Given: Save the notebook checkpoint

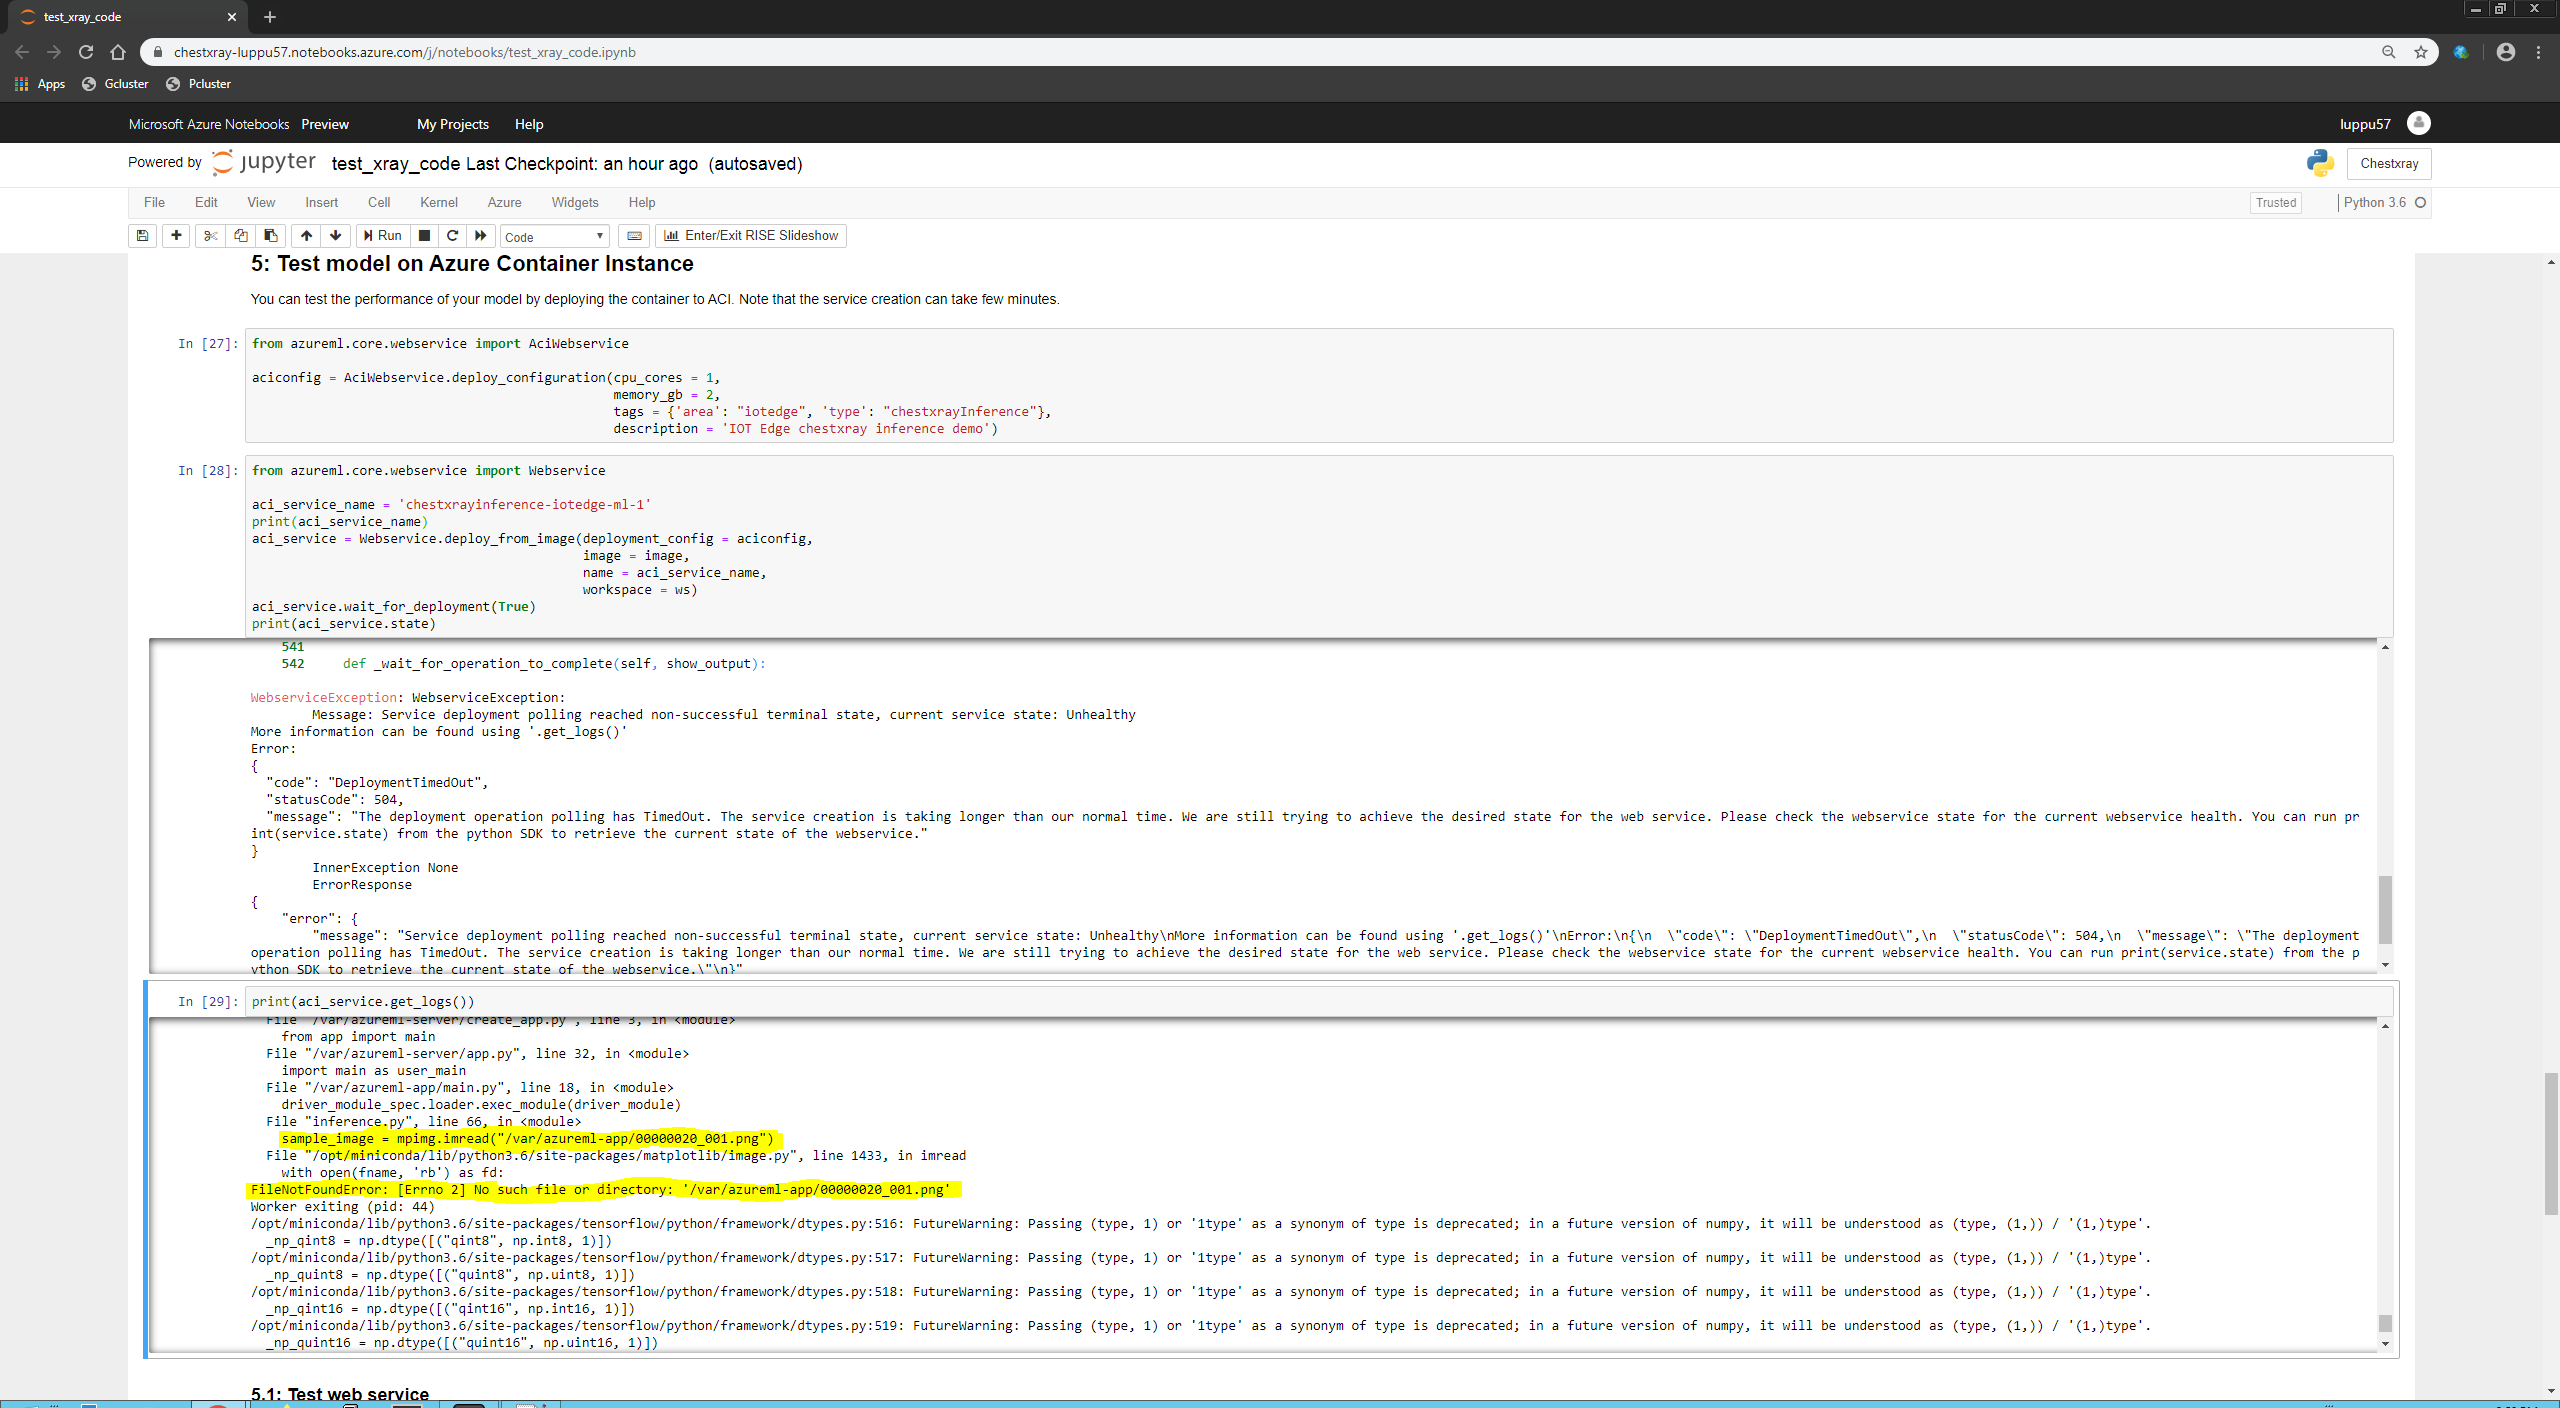Looking at the screenshot, I should (142, 236).
